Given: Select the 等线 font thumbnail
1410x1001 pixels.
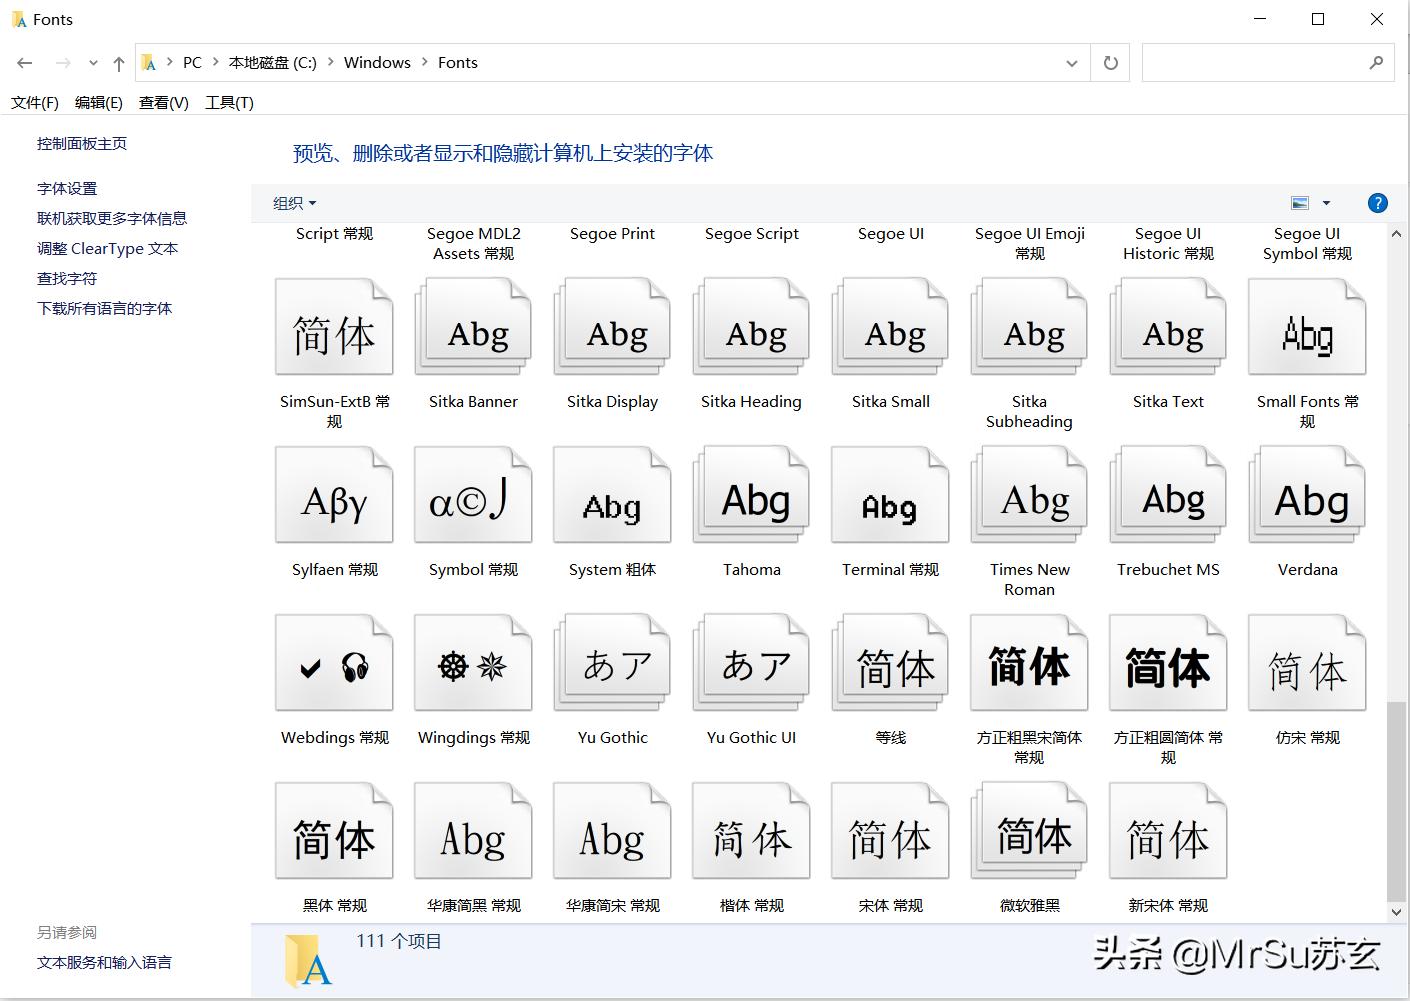Looking at the screenshot, I should [x=889, y=662].
